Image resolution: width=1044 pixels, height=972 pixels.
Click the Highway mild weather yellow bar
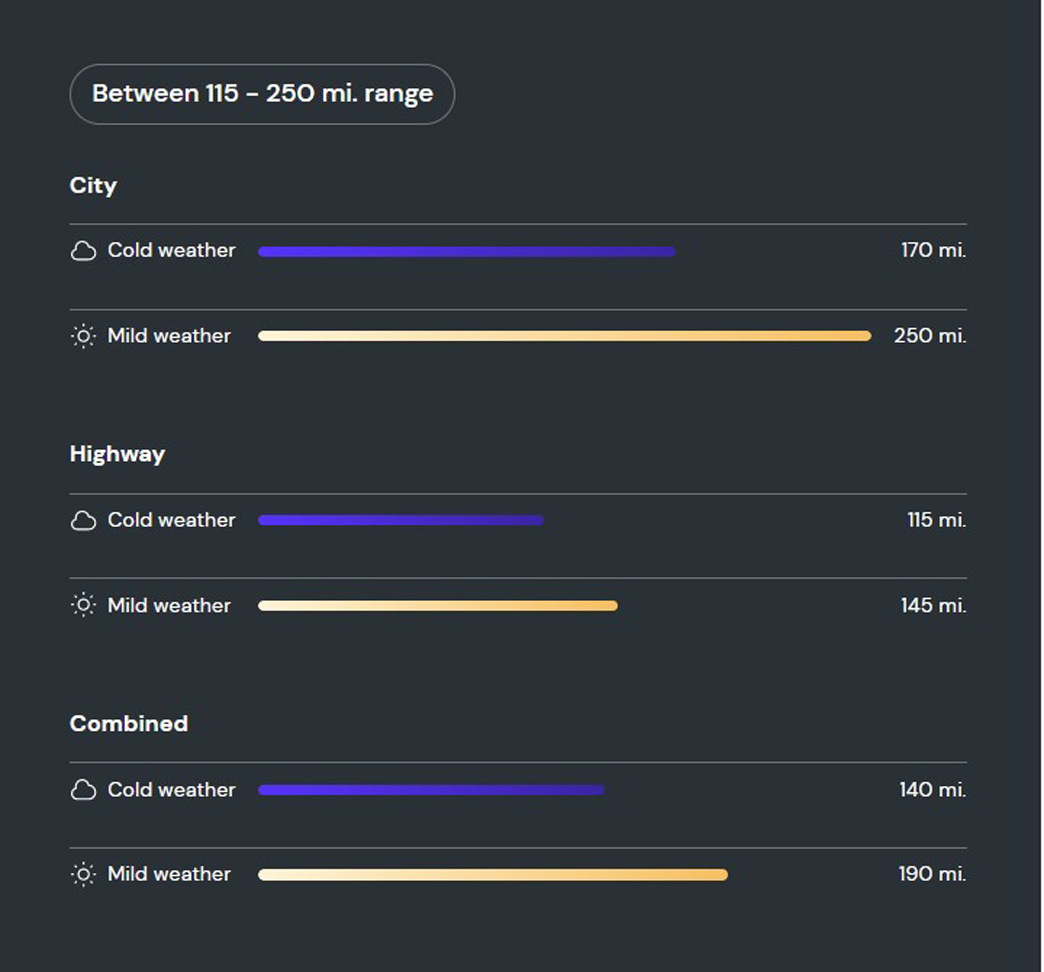437,605
